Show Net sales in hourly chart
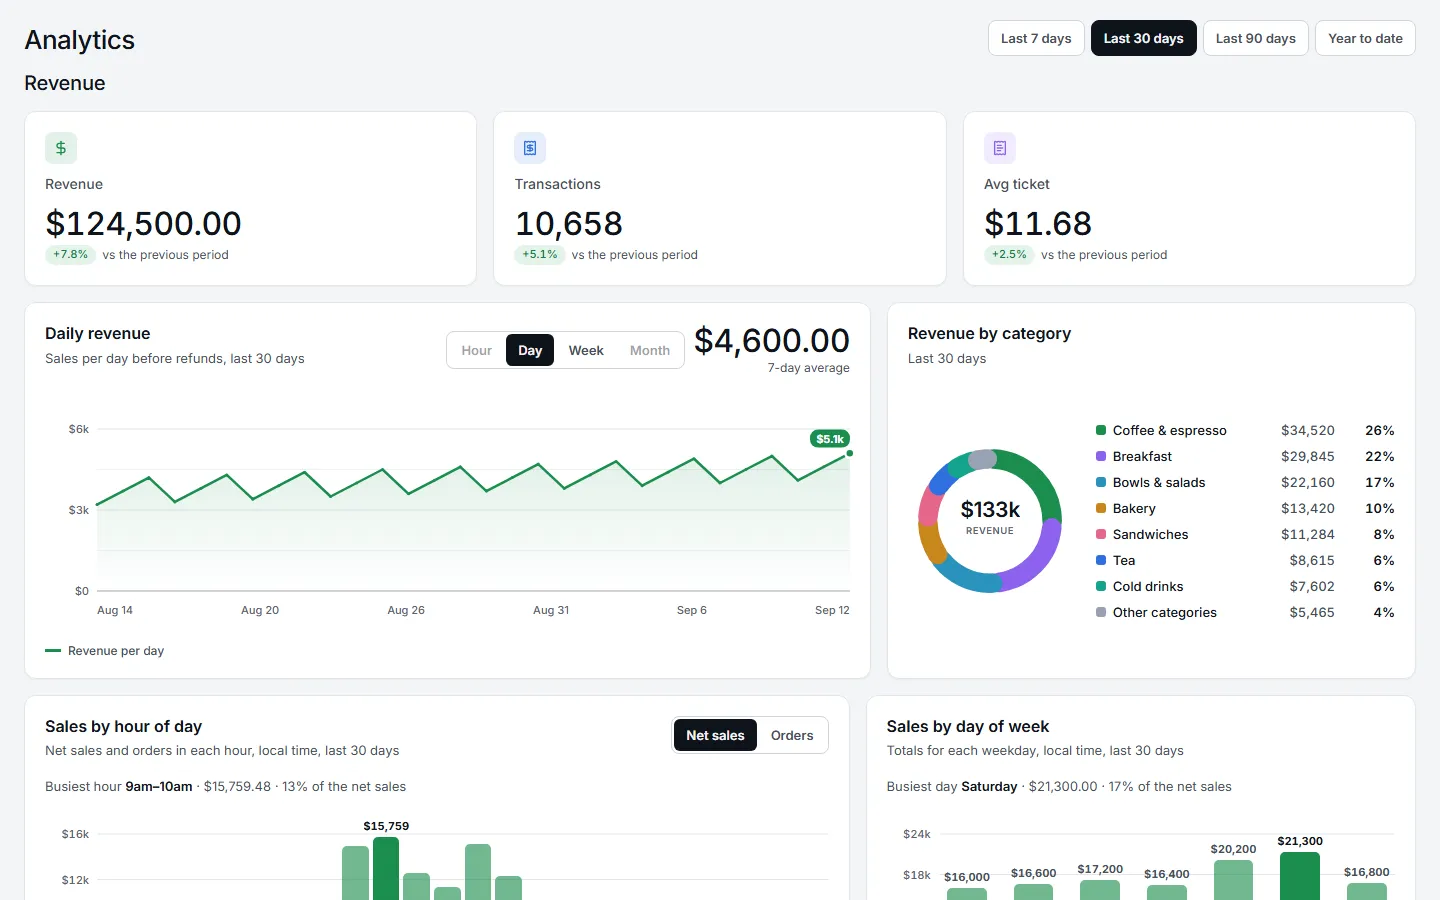 point(715,735)
